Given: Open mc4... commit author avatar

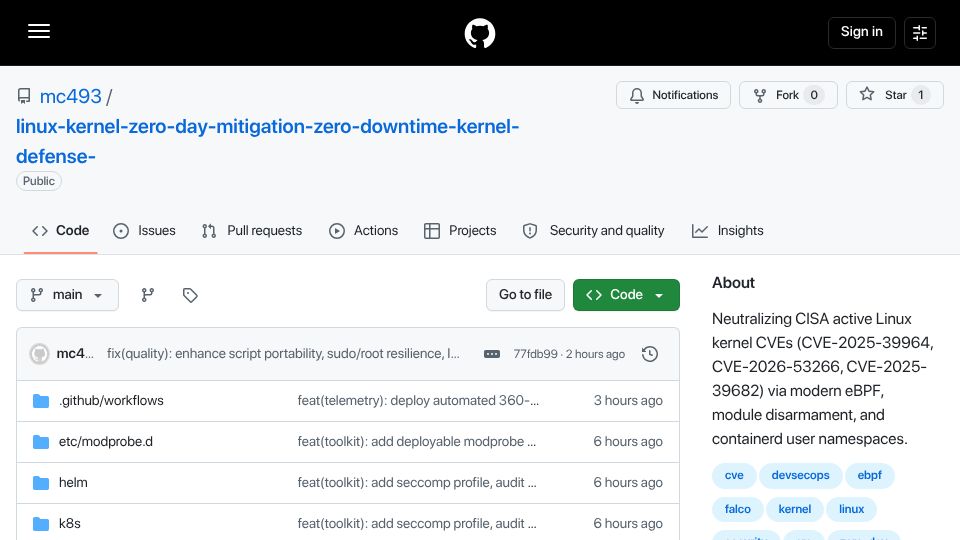Looking at the screenshot, I should pos(39,354).
